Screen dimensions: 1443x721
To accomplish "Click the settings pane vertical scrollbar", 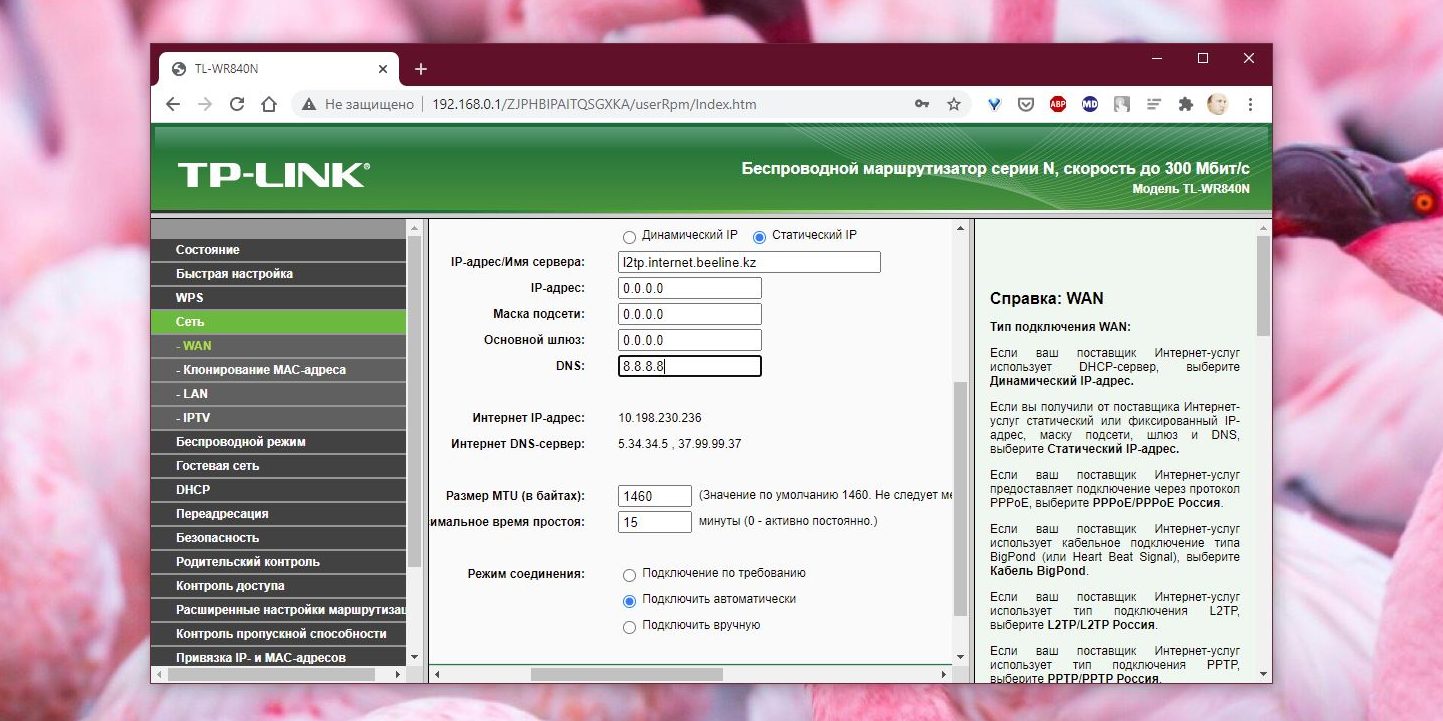I will pyautogui.click(x=960, y=498).
